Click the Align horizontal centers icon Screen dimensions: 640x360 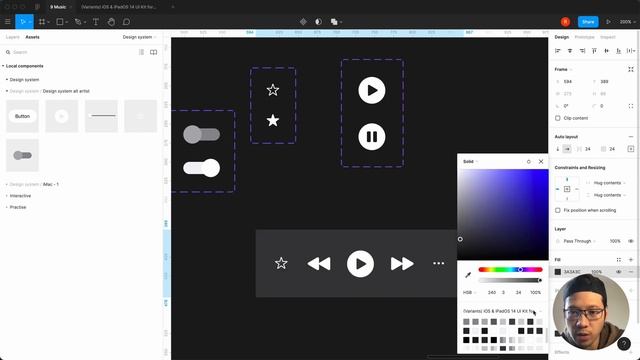click(570, 51)
